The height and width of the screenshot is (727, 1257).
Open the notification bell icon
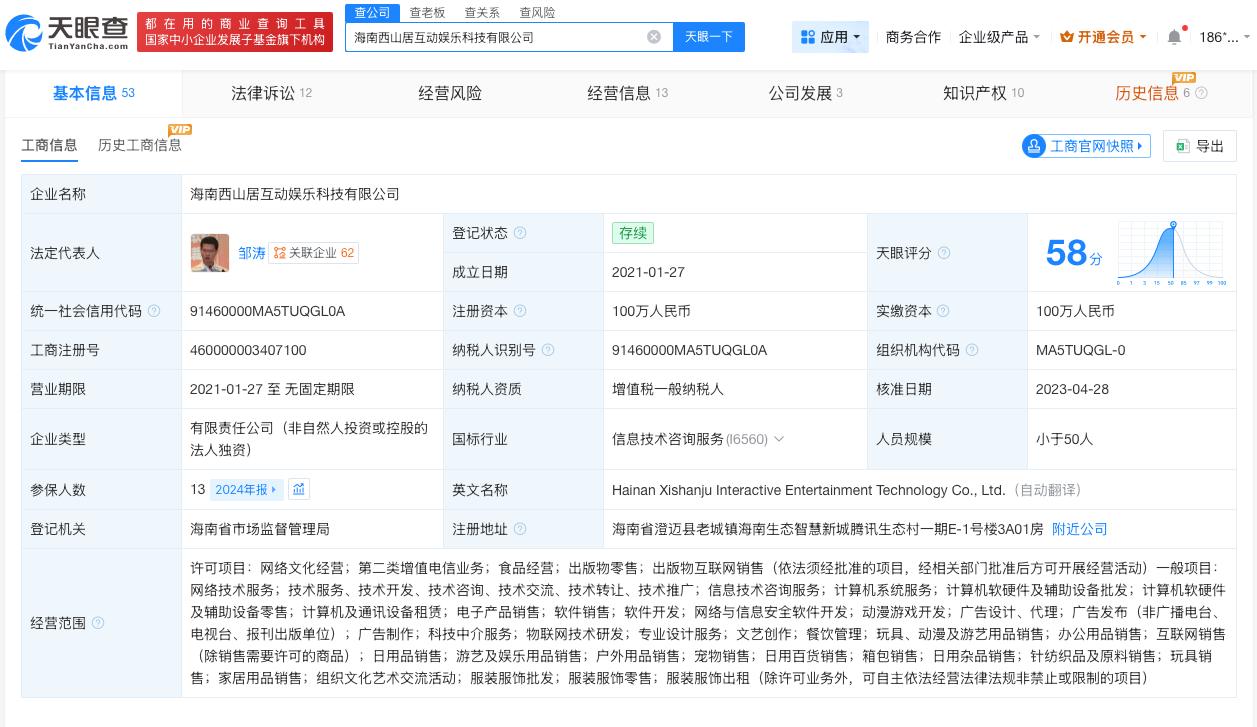1175,36
